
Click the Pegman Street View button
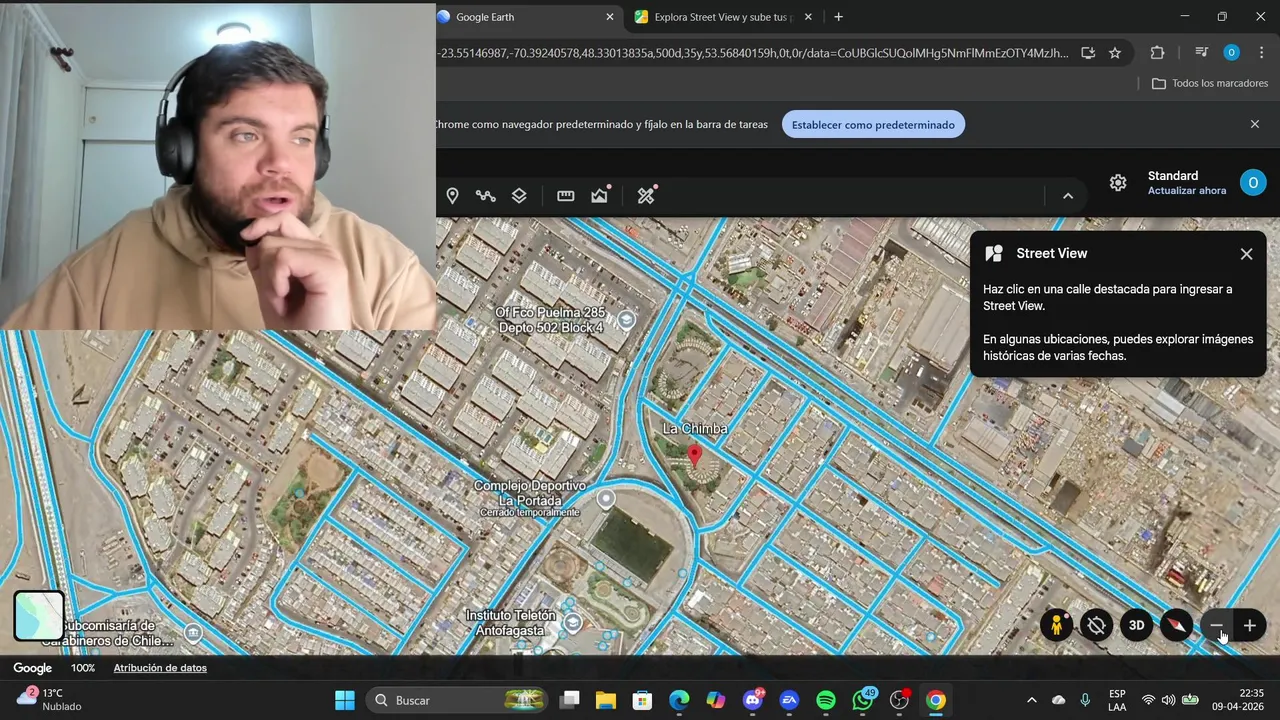1056,626
